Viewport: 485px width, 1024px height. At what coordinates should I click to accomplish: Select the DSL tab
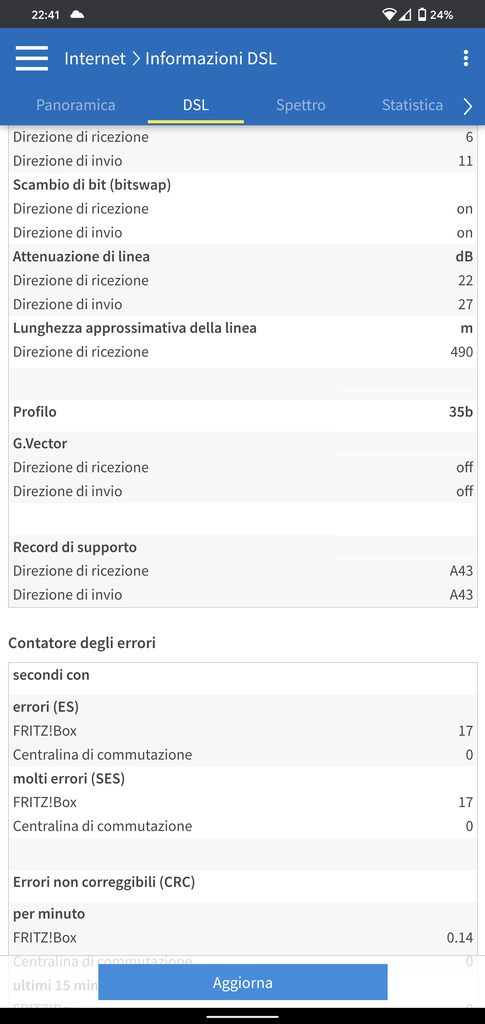196,105
